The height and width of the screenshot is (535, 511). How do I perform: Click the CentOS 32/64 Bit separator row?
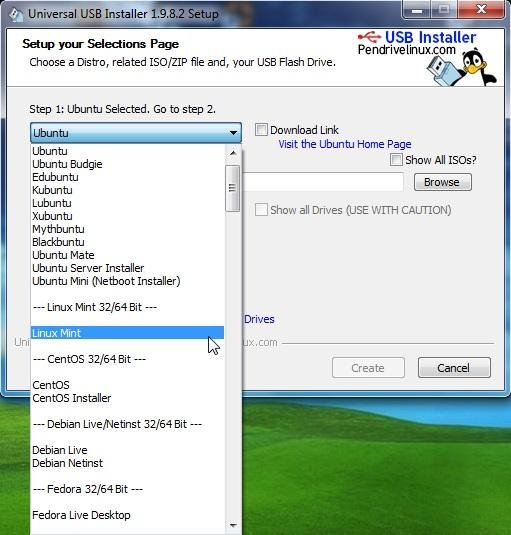127,359
